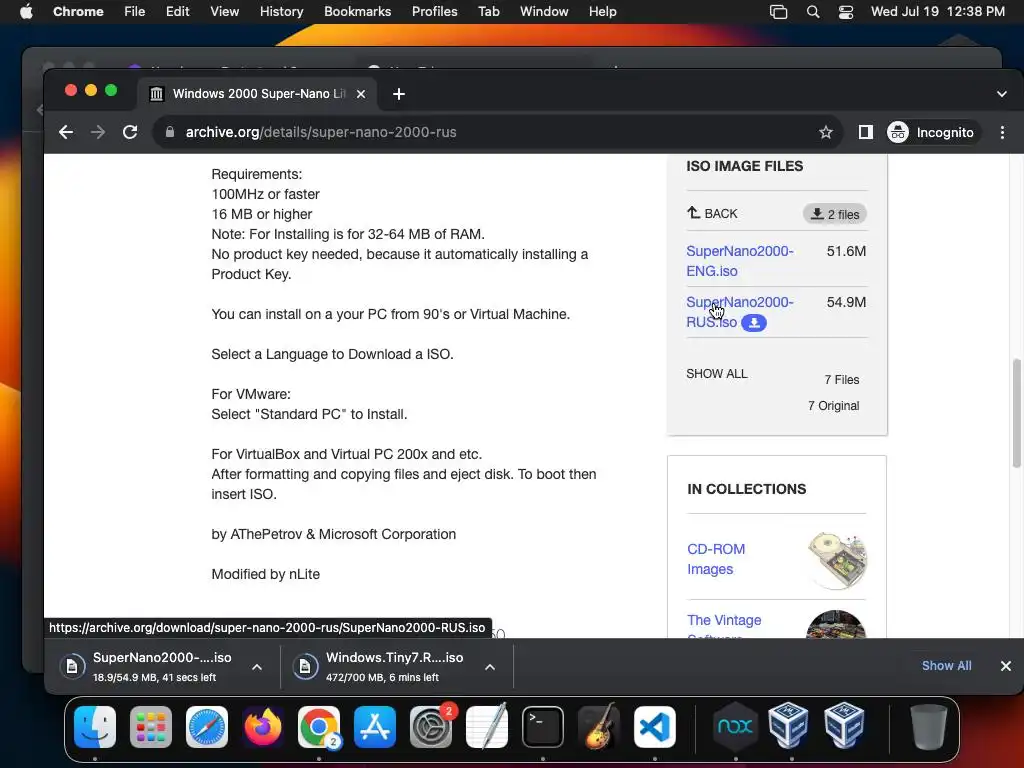Open Nox from the Dock
Screen dimensions: 1024x768
point(735,726)
